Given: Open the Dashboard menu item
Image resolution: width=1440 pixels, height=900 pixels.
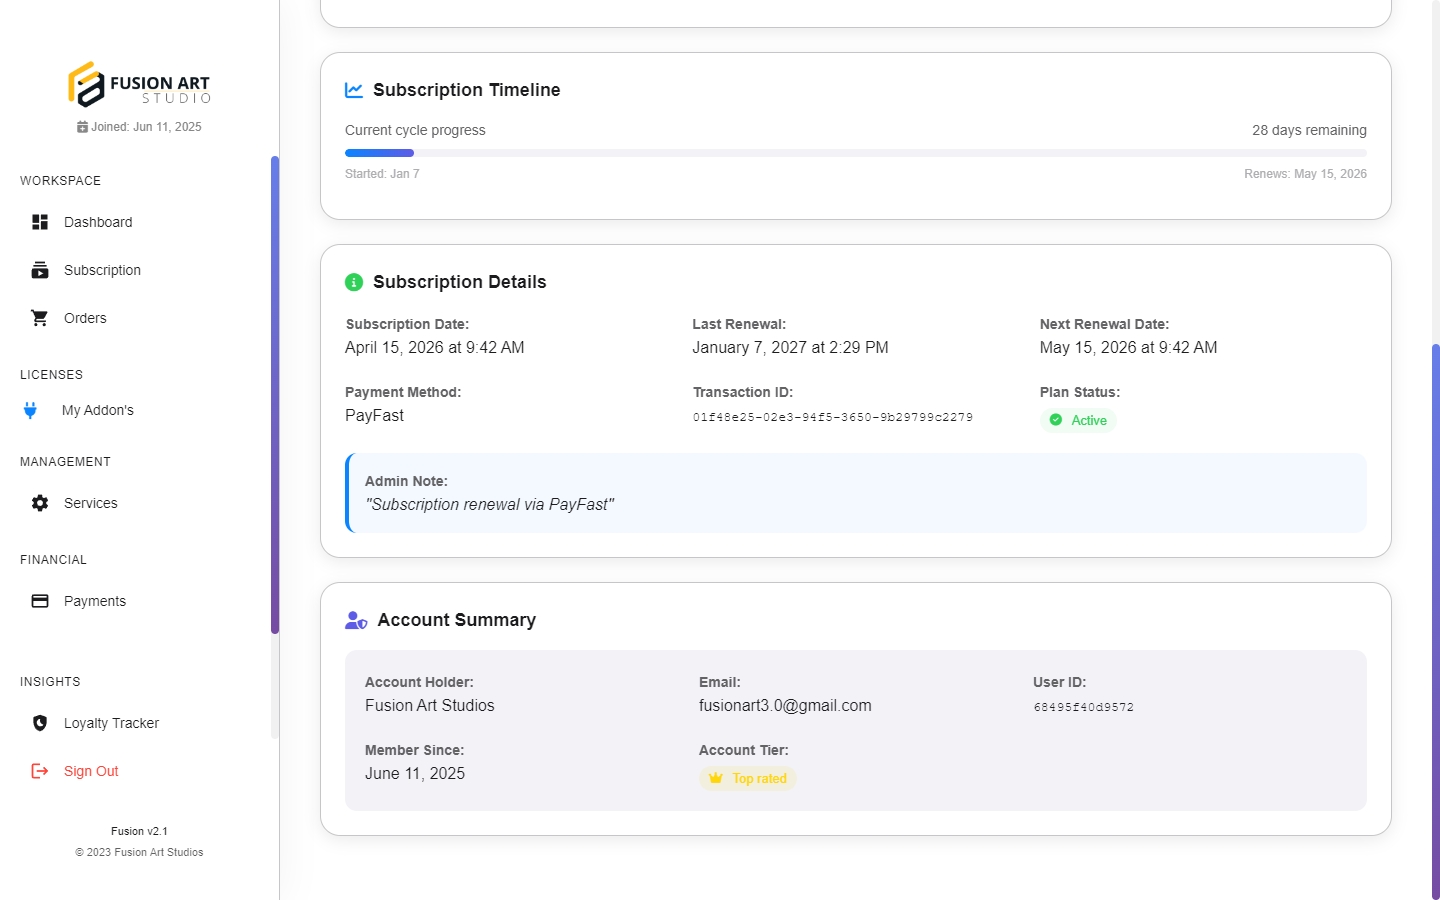Looking at the screenshot, I should coord(98,222).
